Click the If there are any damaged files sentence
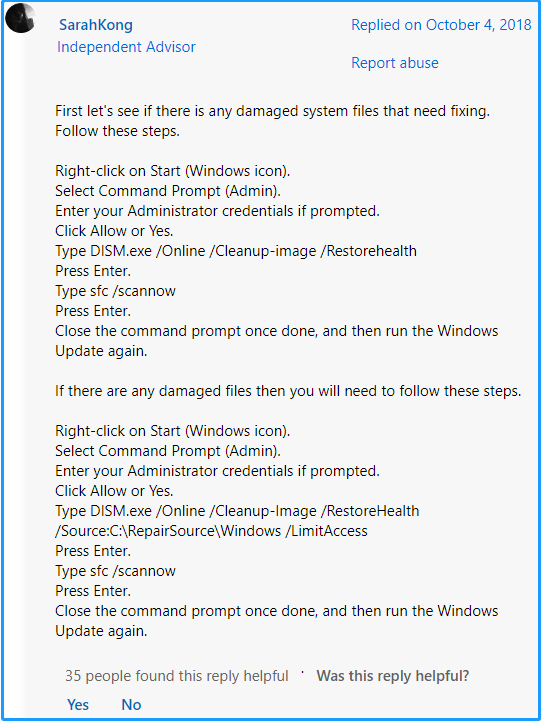Image resolution: width=542 pixels, height=722 pixels. tap(288, 391)
